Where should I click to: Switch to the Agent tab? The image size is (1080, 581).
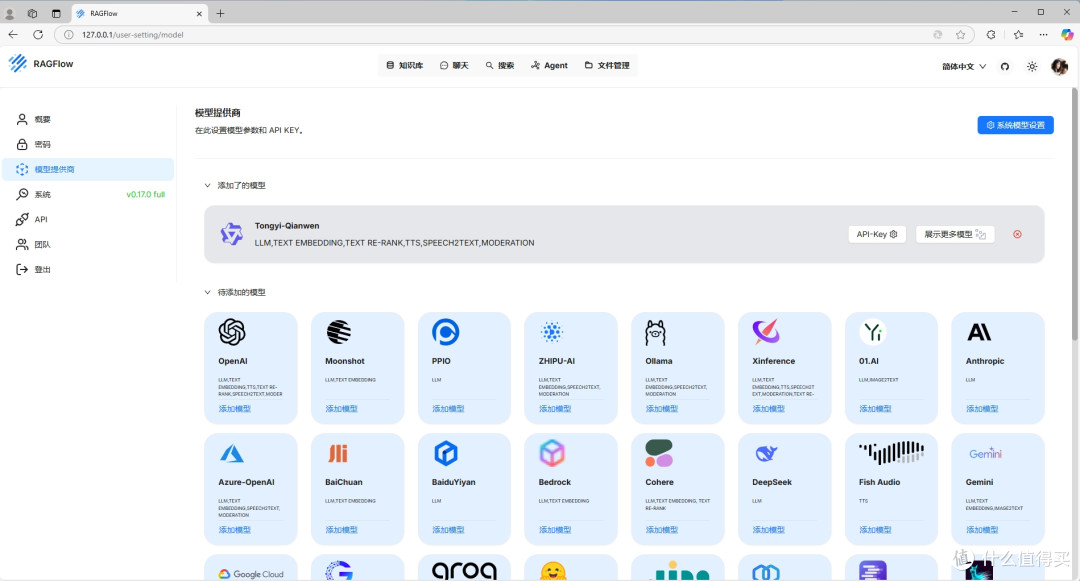click(549, 65)
